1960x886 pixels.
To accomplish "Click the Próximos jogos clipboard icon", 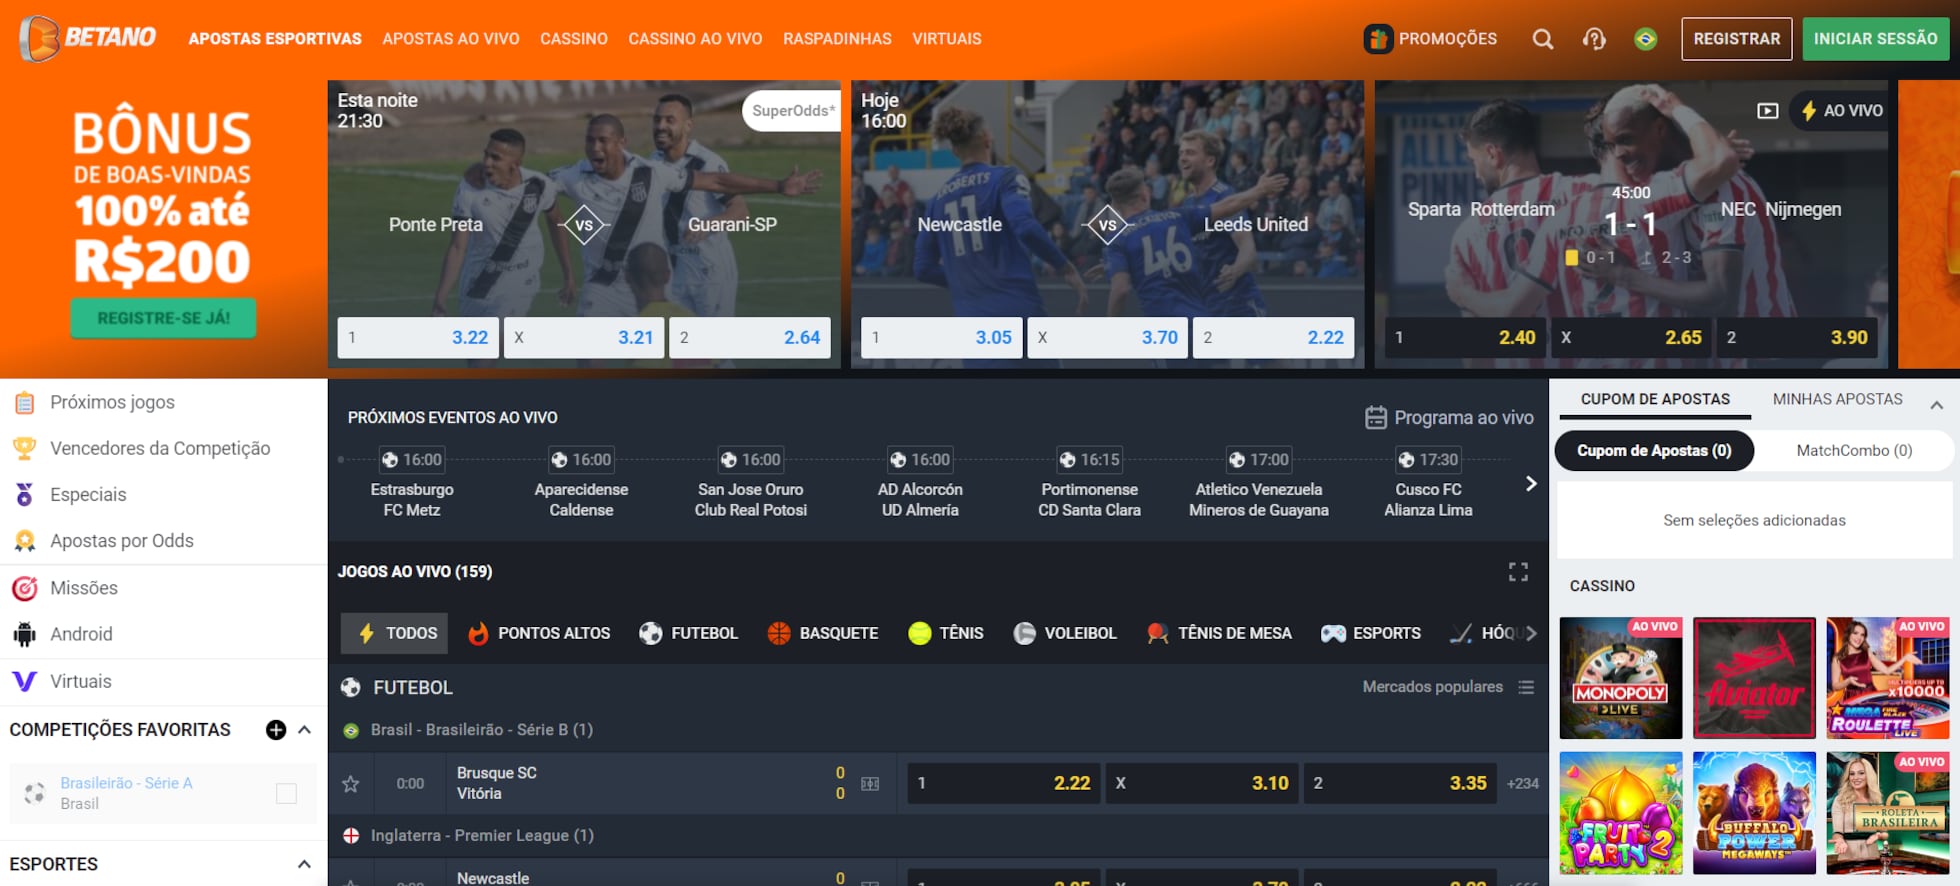I will [x=24, y=402].
